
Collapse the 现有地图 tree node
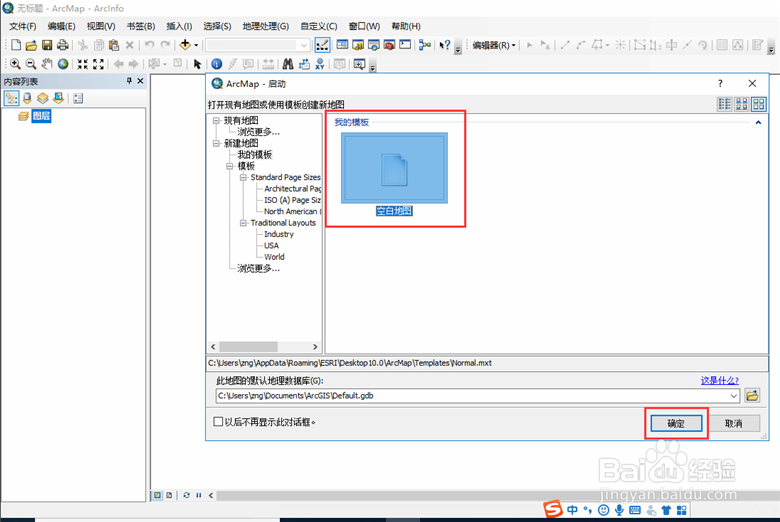click(216, 120)
